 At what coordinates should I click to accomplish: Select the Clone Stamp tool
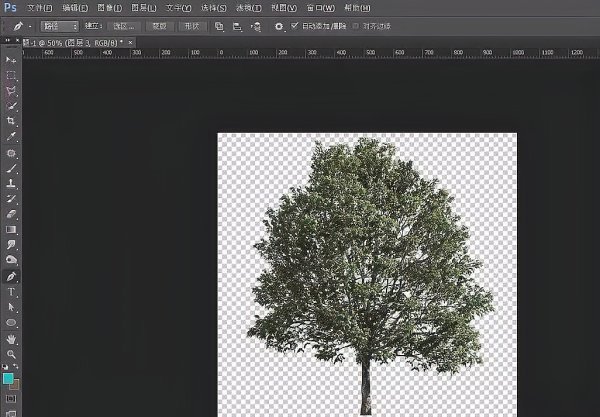point(11,183)
